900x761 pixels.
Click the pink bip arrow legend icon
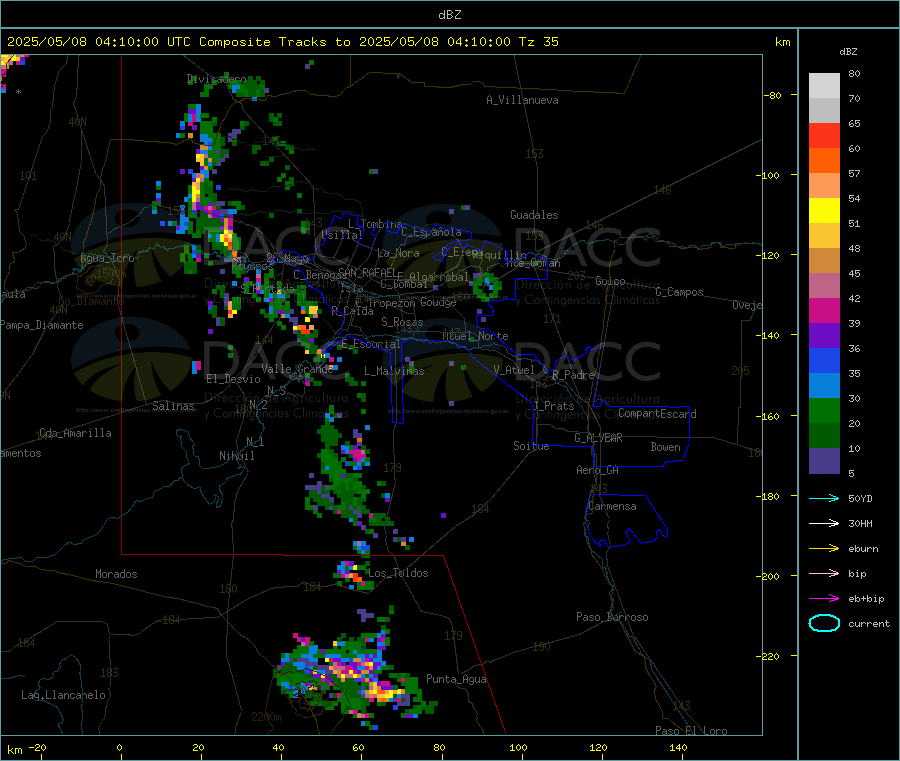[824, 573]
